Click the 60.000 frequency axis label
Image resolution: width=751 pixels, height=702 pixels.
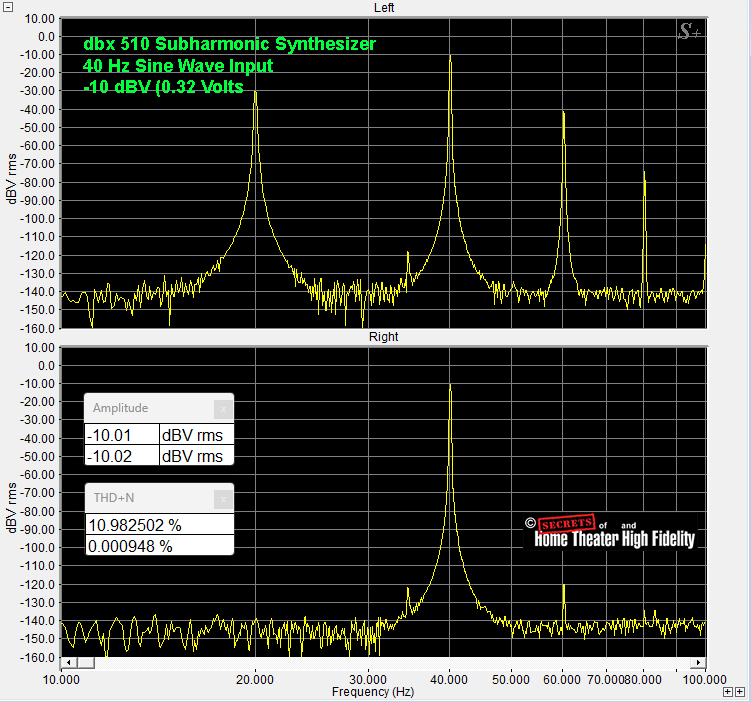click(561, 680)
